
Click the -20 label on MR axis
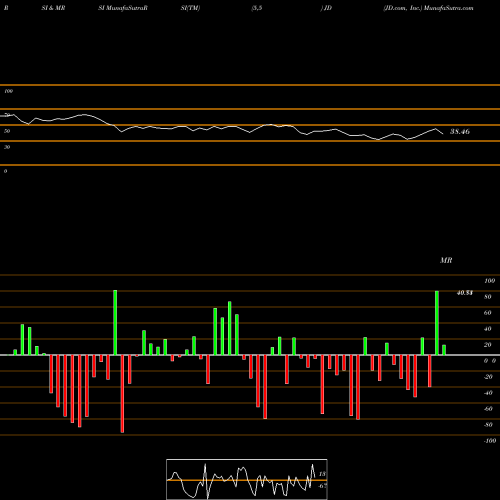pos(488,377)
